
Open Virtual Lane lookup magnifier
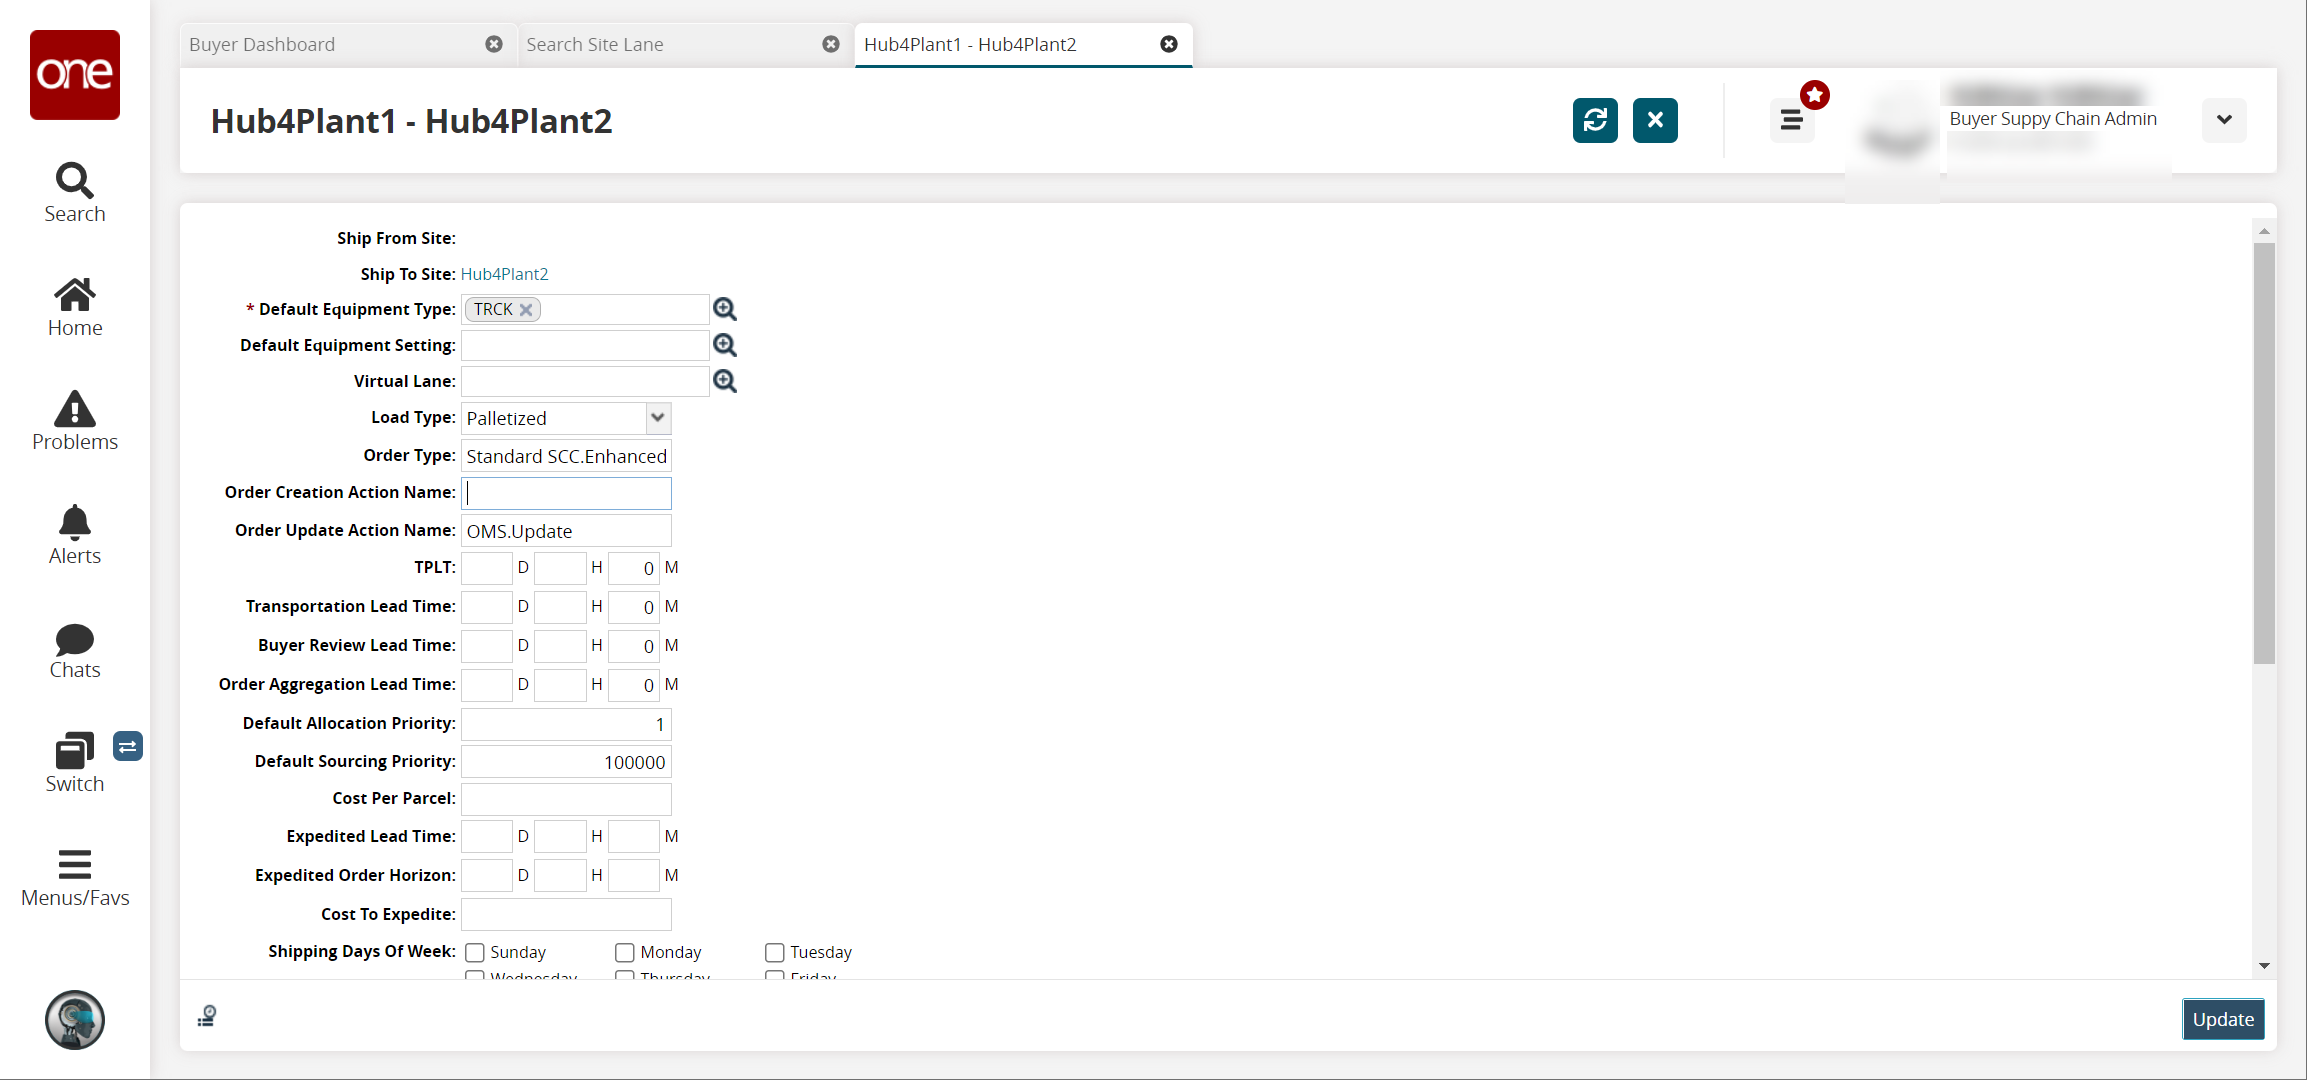click(725, 382)
